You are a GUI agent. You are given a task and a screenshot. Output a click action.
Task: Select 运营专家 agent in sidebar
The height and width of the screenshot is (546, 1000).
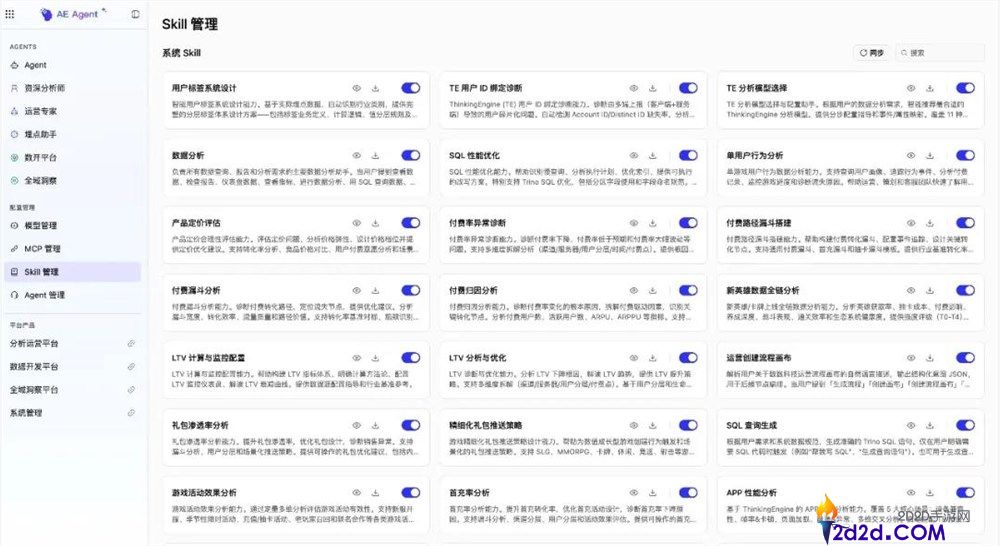pos(72,111)
